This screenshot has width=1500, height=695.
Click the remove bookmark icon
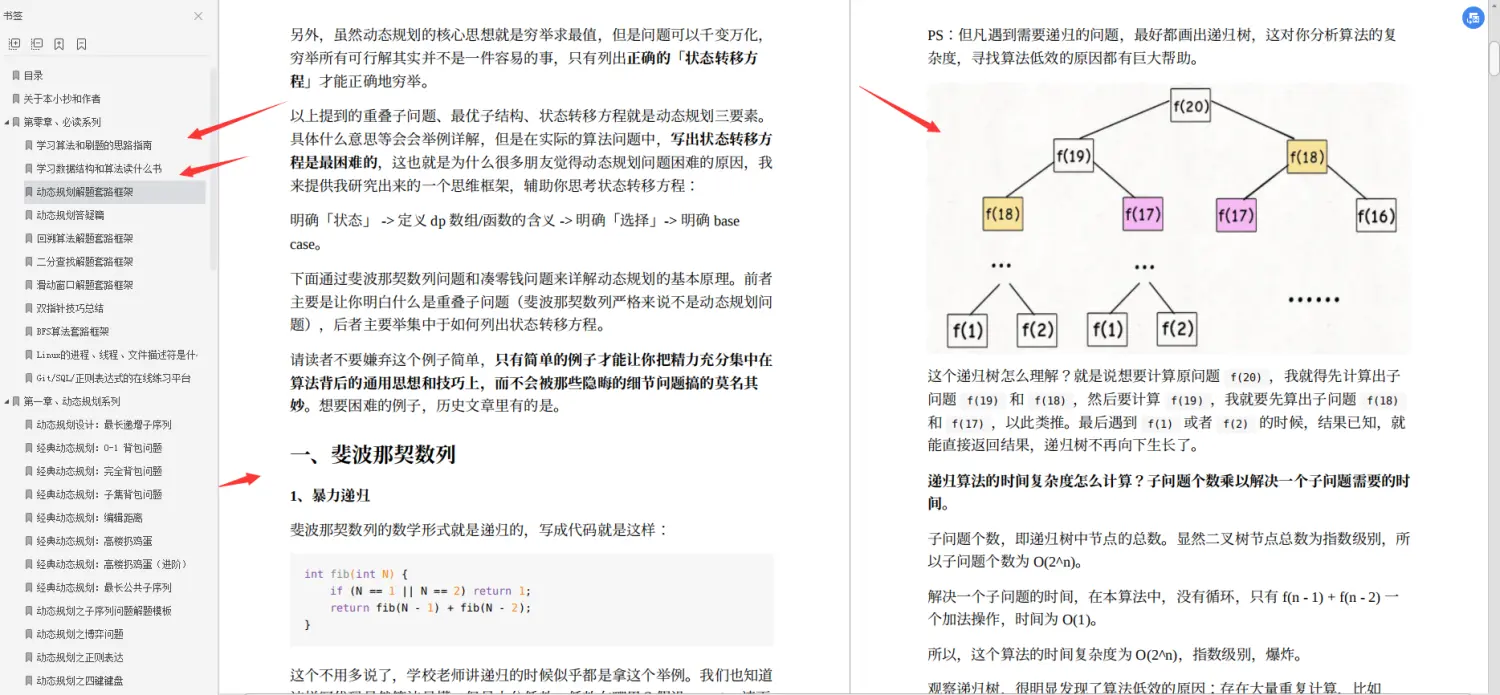(81, 43)
